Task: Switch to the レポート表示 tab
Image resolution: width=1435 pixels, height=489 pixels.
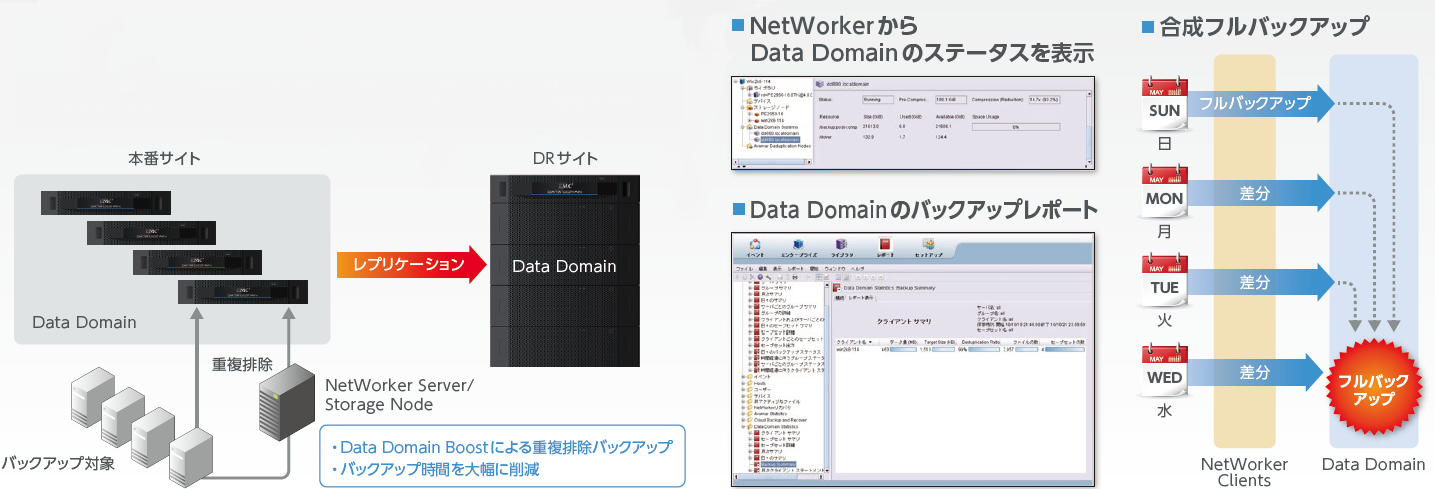Action: pyautogui.click(x=861, y=298)
